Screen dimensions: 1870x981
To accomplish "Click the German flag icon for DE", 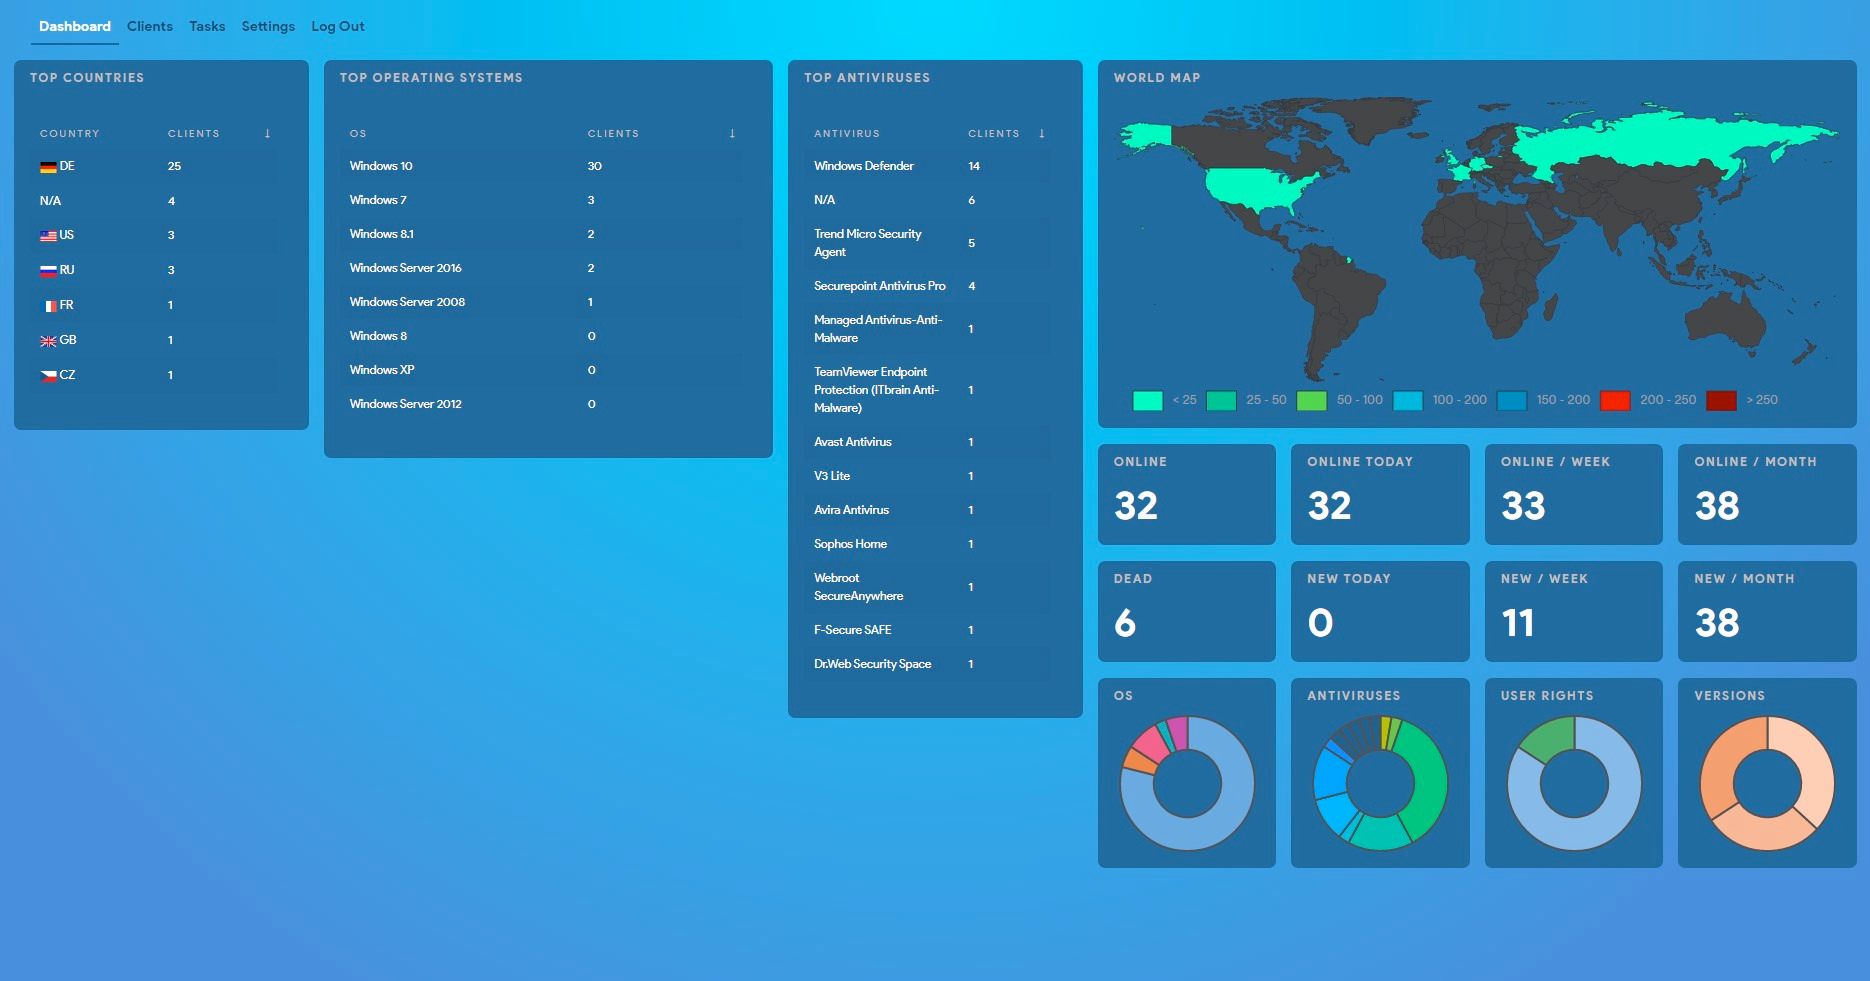I will 48,167.
